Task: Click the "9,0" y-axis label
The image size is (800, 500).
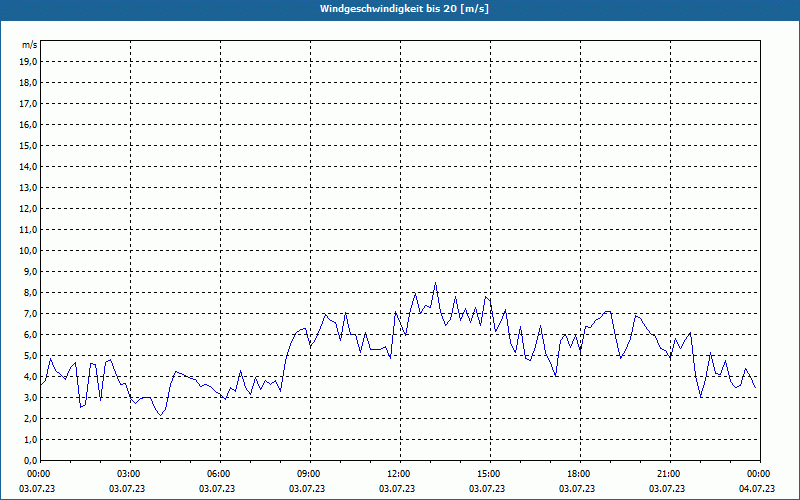Action: coord(31,271)
